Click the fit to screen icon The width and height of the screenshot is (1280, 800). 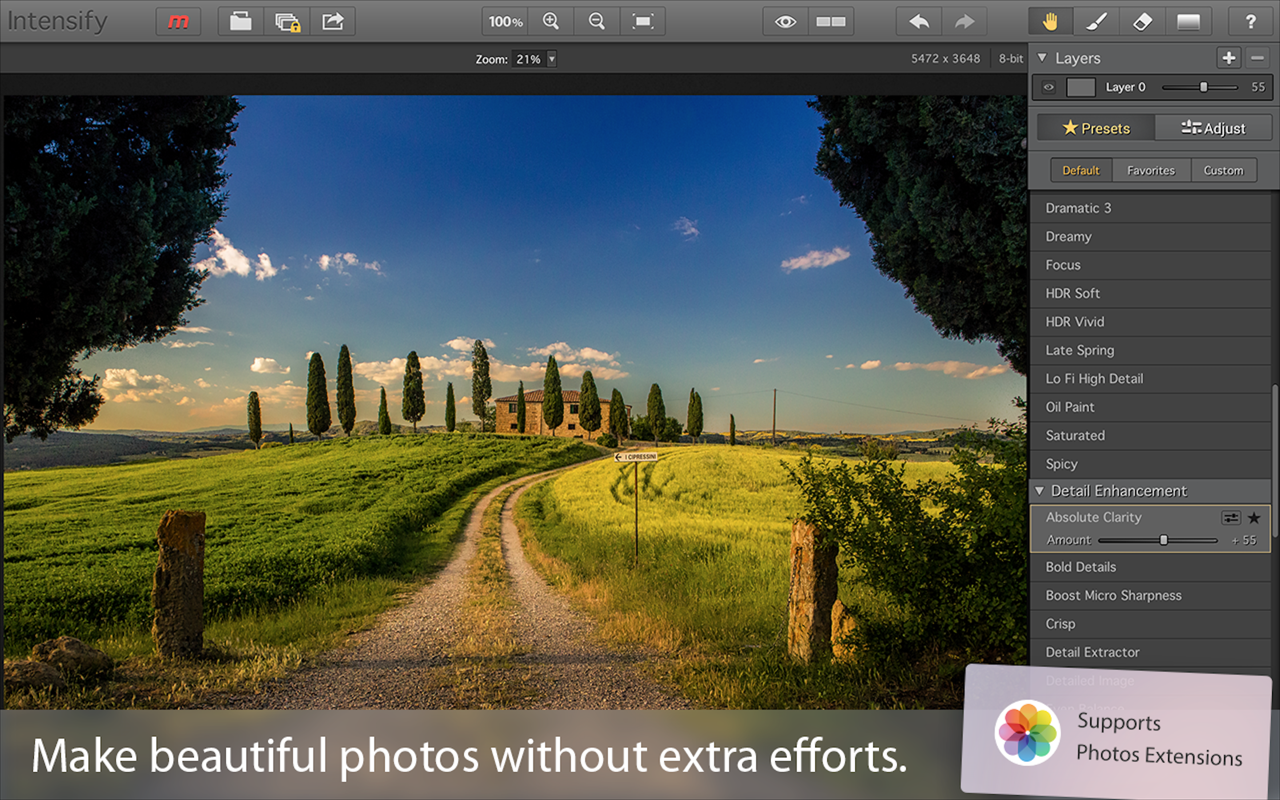coord(643,21)
